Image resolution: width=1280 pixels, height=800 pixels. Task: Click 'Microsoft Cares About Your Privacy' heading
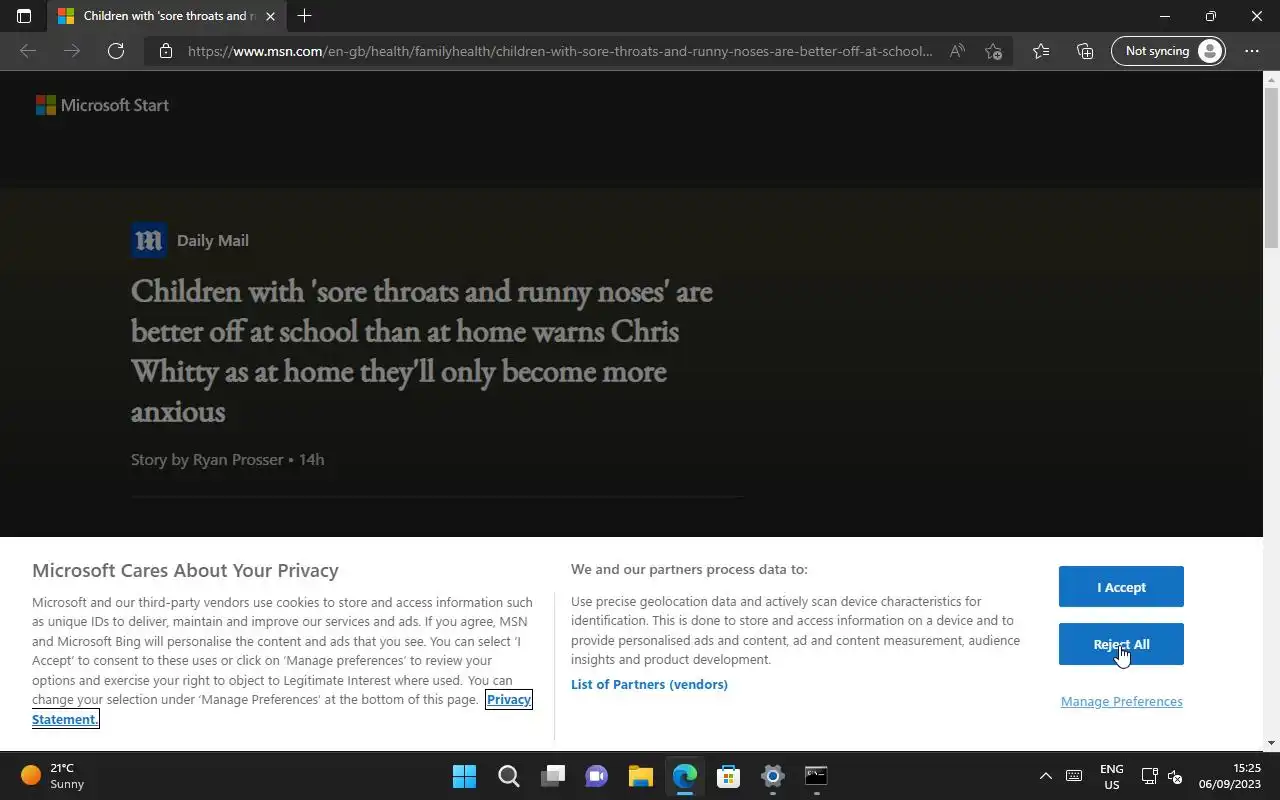tap(185, 570)
